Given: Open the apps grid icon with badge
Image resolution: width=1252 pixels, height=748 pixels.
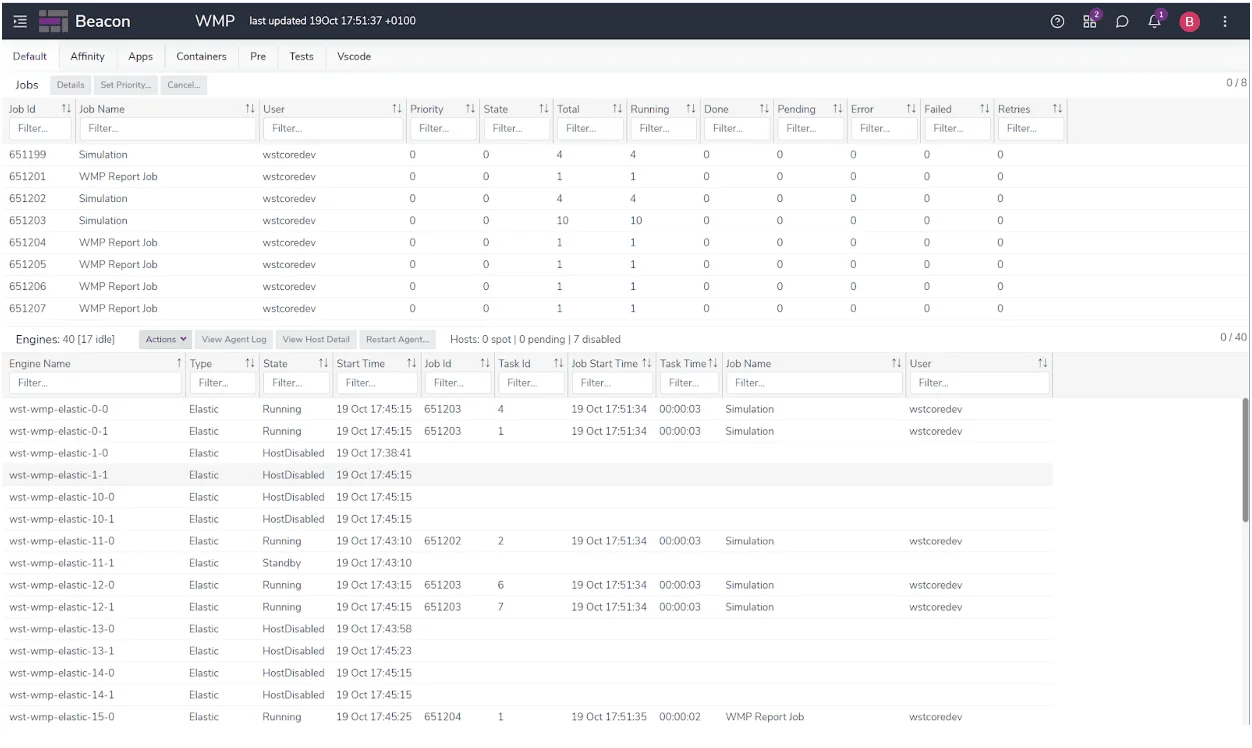Looking at the screenshot, I should 1090,21.
